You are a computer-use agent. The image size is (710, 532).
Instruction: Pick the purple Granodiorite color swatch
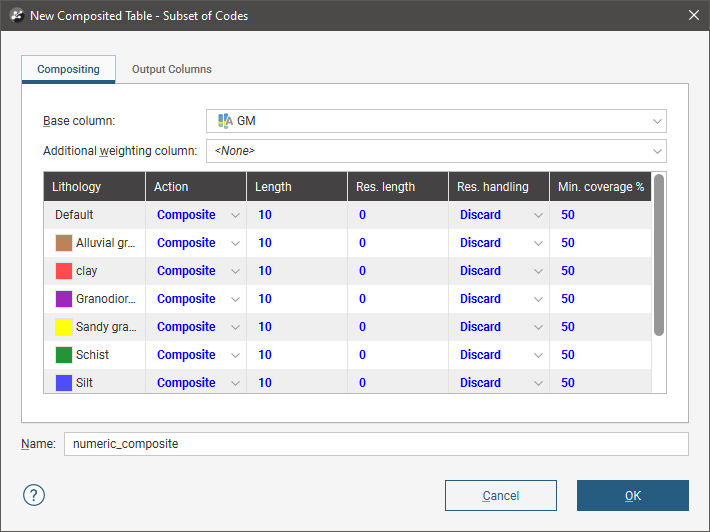[64, 299]
